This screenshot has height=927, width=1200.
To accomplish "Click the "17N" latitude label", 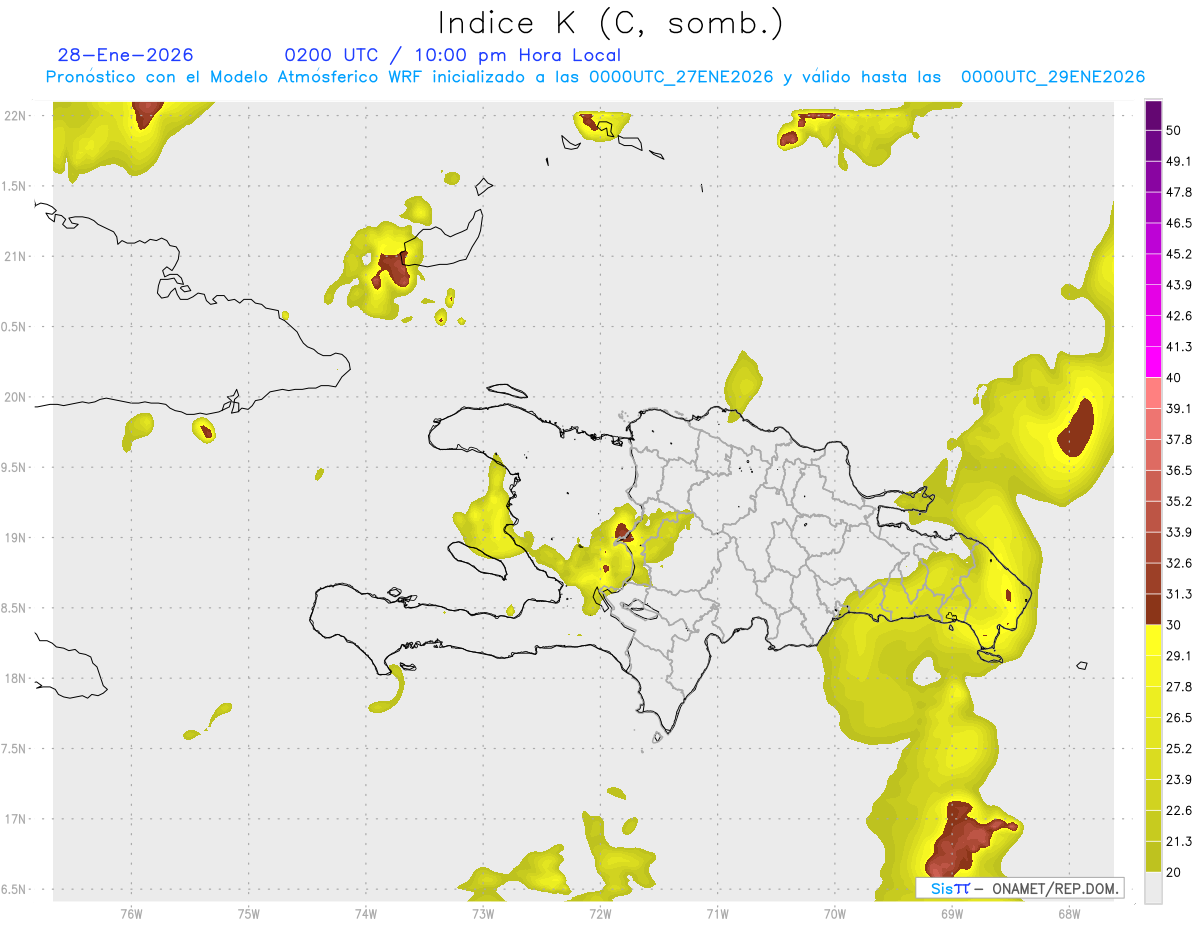I will [x=15, y=819].
